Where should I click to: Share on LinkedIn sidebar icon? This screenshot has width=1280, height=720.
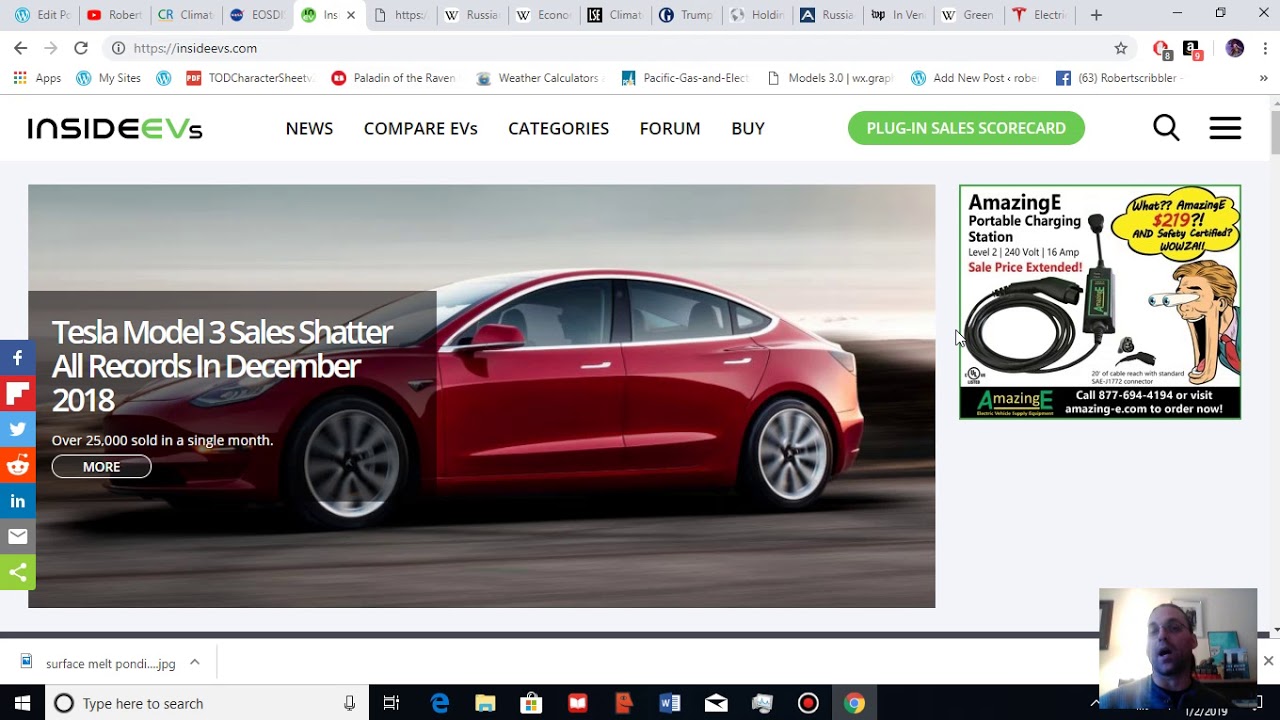(18, 501)
